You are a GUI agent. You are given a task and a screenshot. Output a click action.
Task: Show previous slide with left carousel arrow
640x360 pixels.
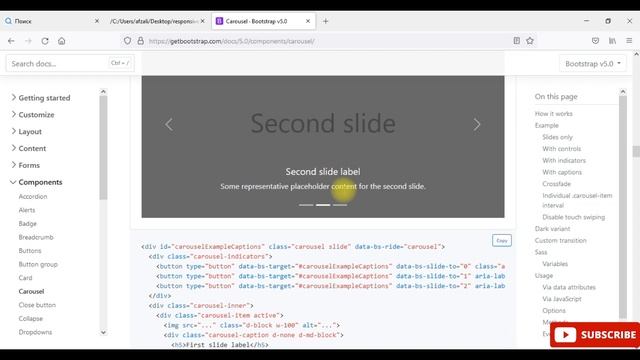point(169,124)
